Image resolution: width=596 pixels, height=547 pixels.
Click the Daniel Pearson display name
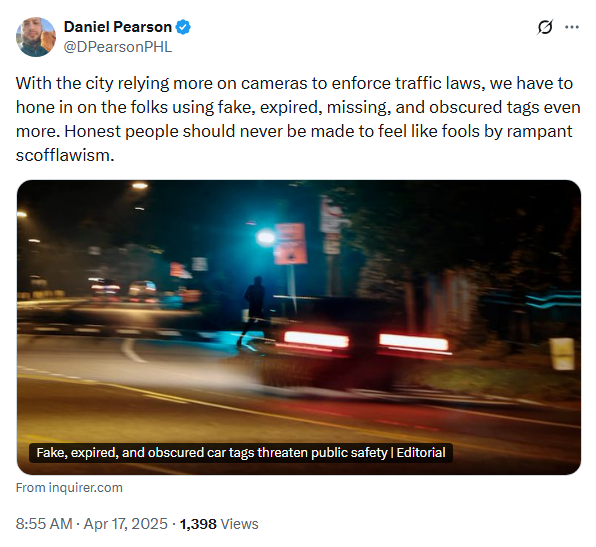118,27
